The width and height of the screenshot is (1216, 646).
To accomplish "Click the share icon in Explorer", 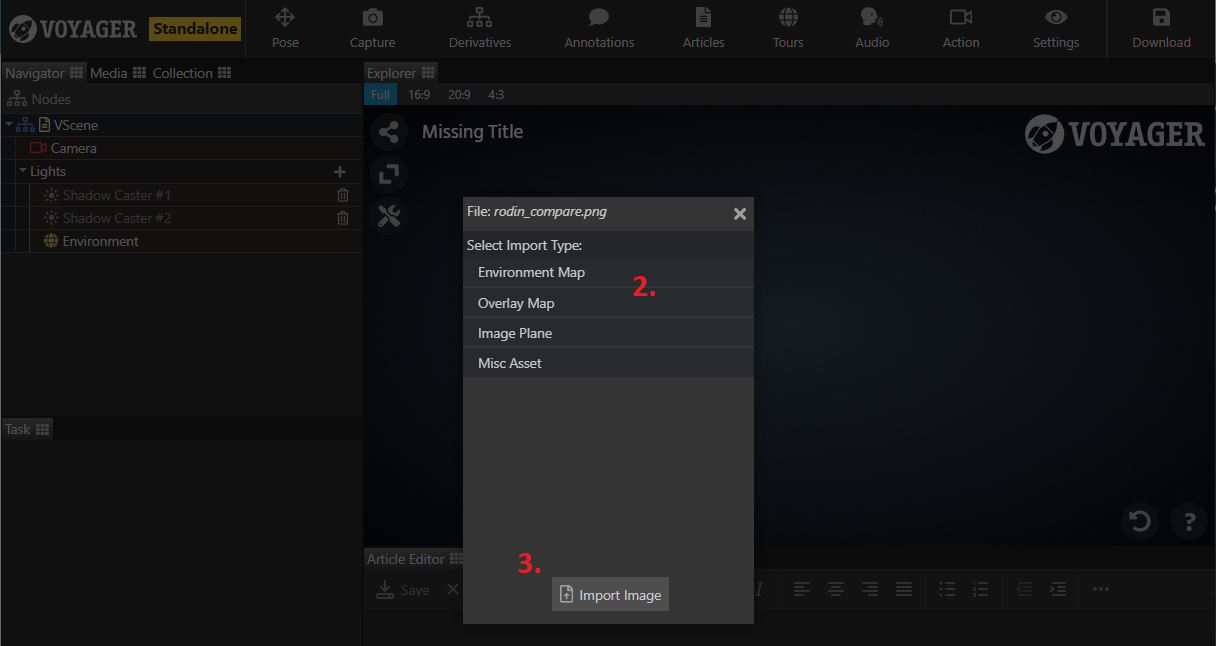I will click(x=389, y=132).
